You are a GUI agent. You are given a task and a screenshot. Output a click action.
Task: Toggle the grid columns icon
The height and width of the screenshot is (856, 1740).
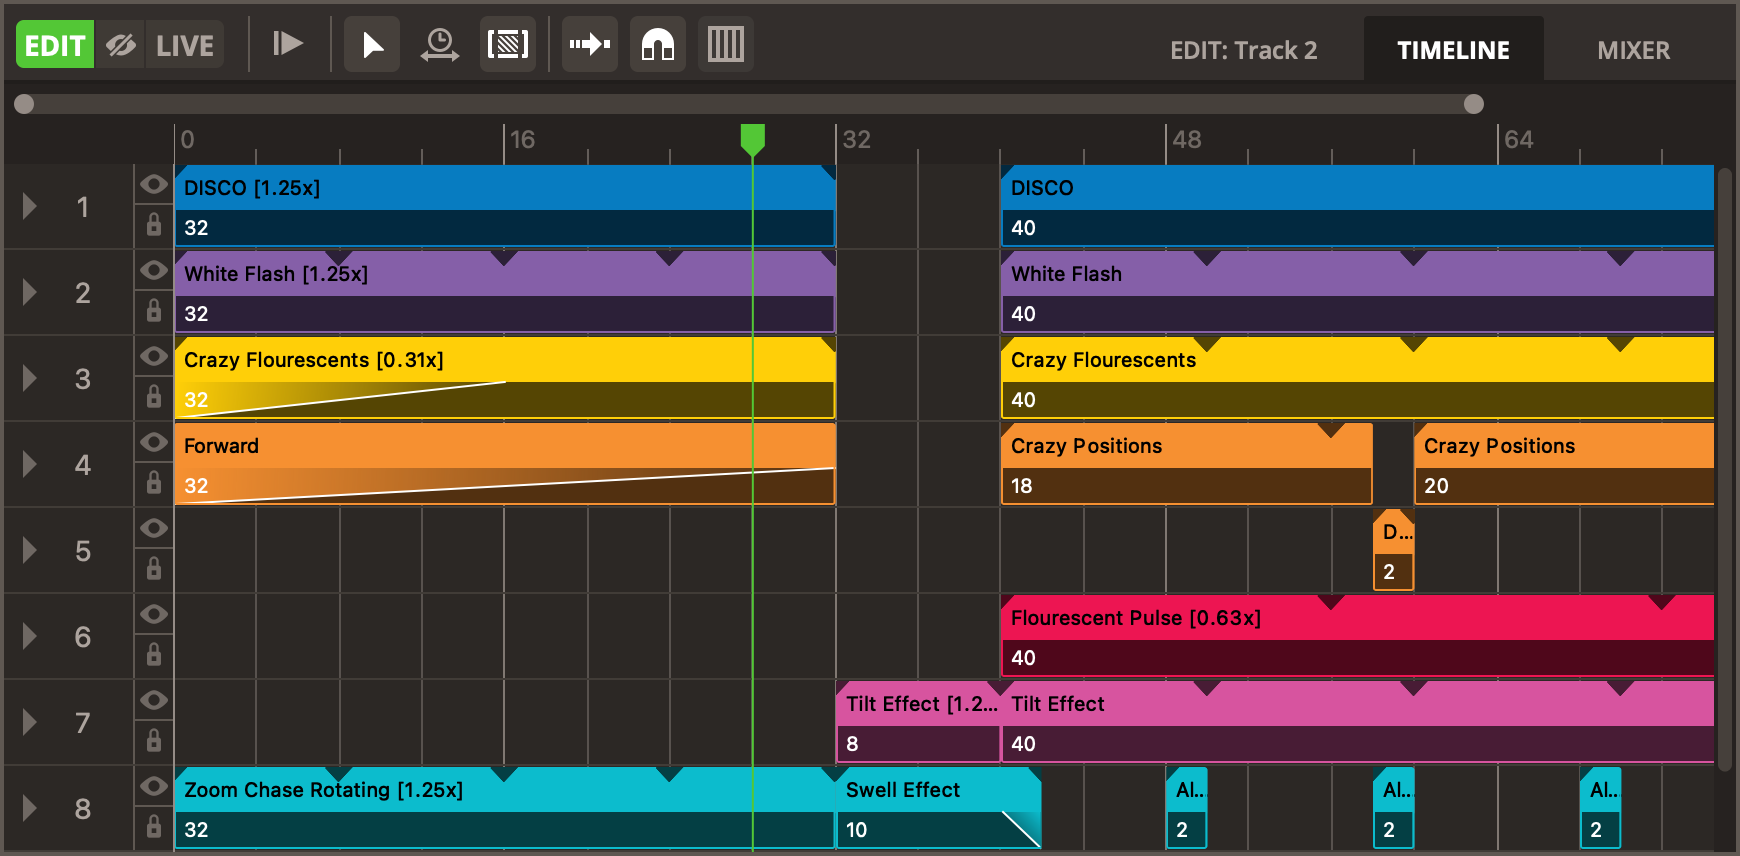click(725, 45)
